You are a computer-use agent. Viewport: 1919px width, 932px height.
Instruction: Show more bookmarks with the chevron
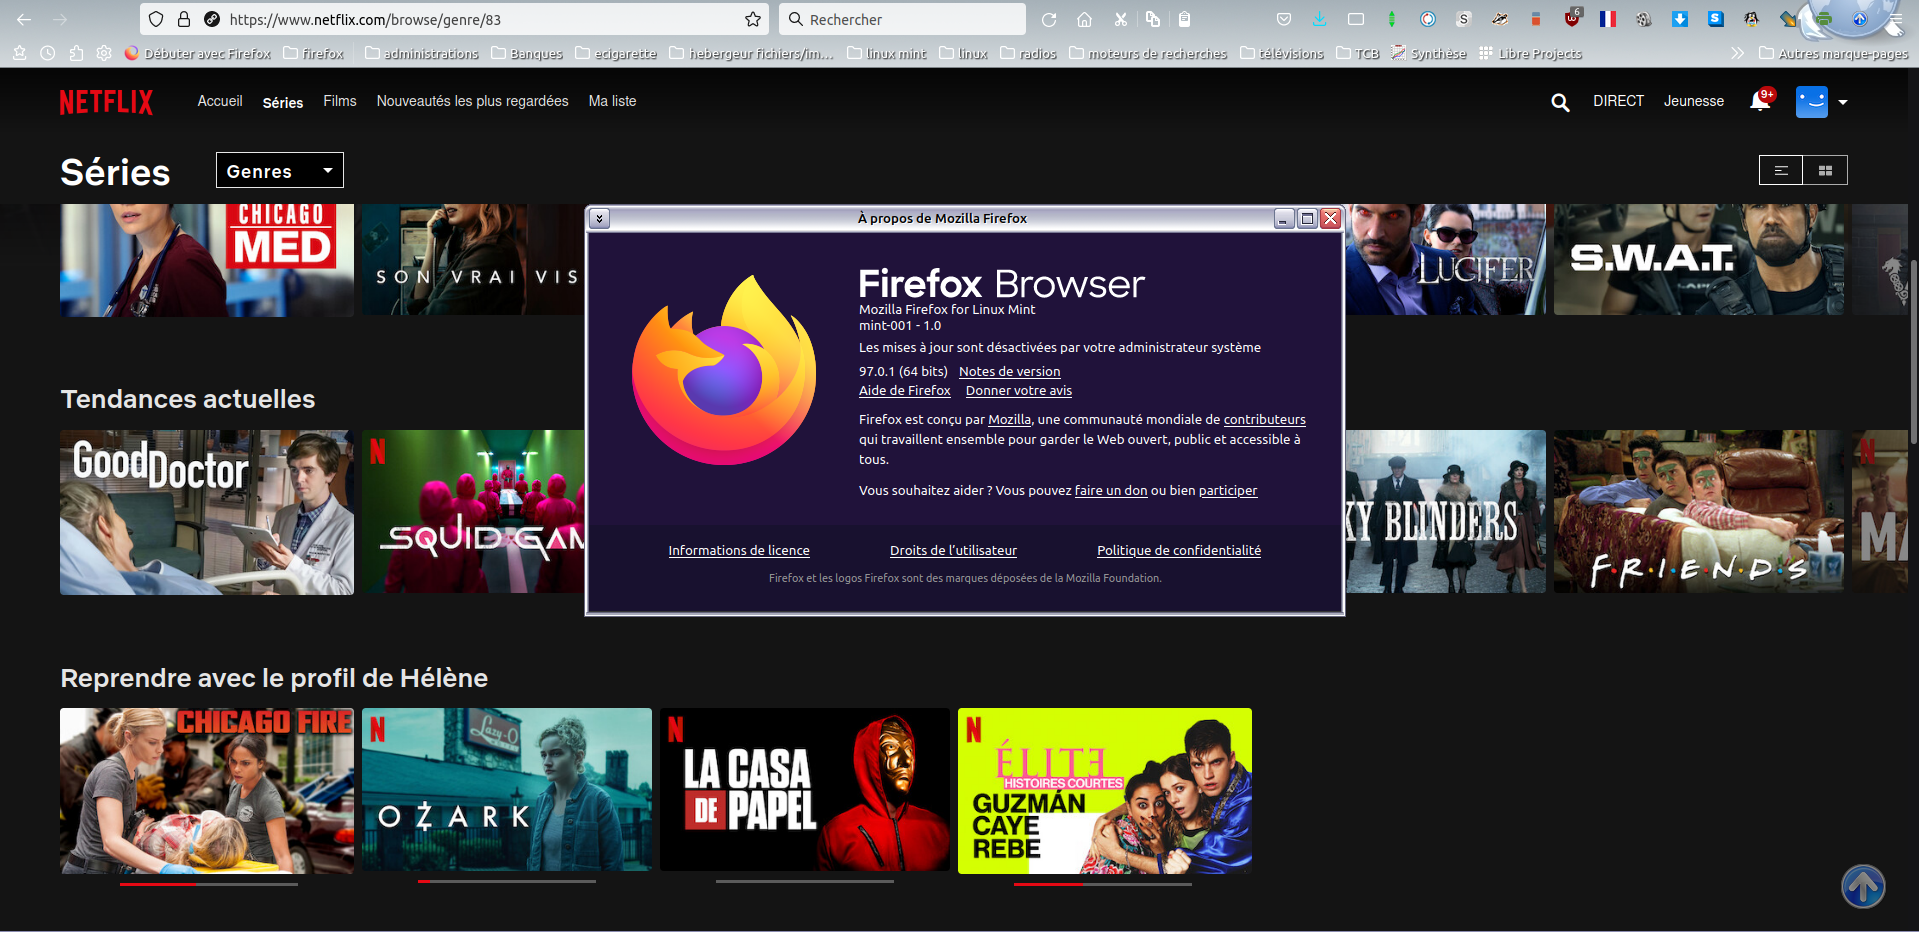1738,53
